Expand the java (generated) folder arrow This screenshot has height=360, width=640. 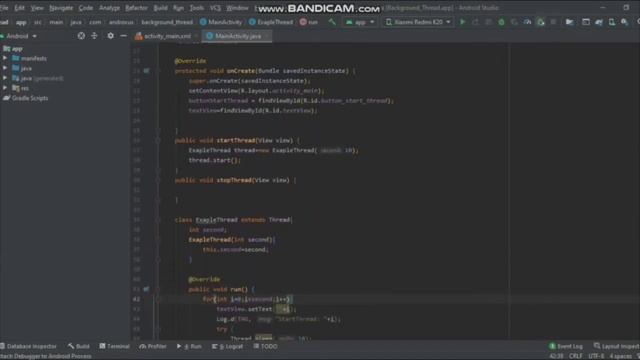5,78
